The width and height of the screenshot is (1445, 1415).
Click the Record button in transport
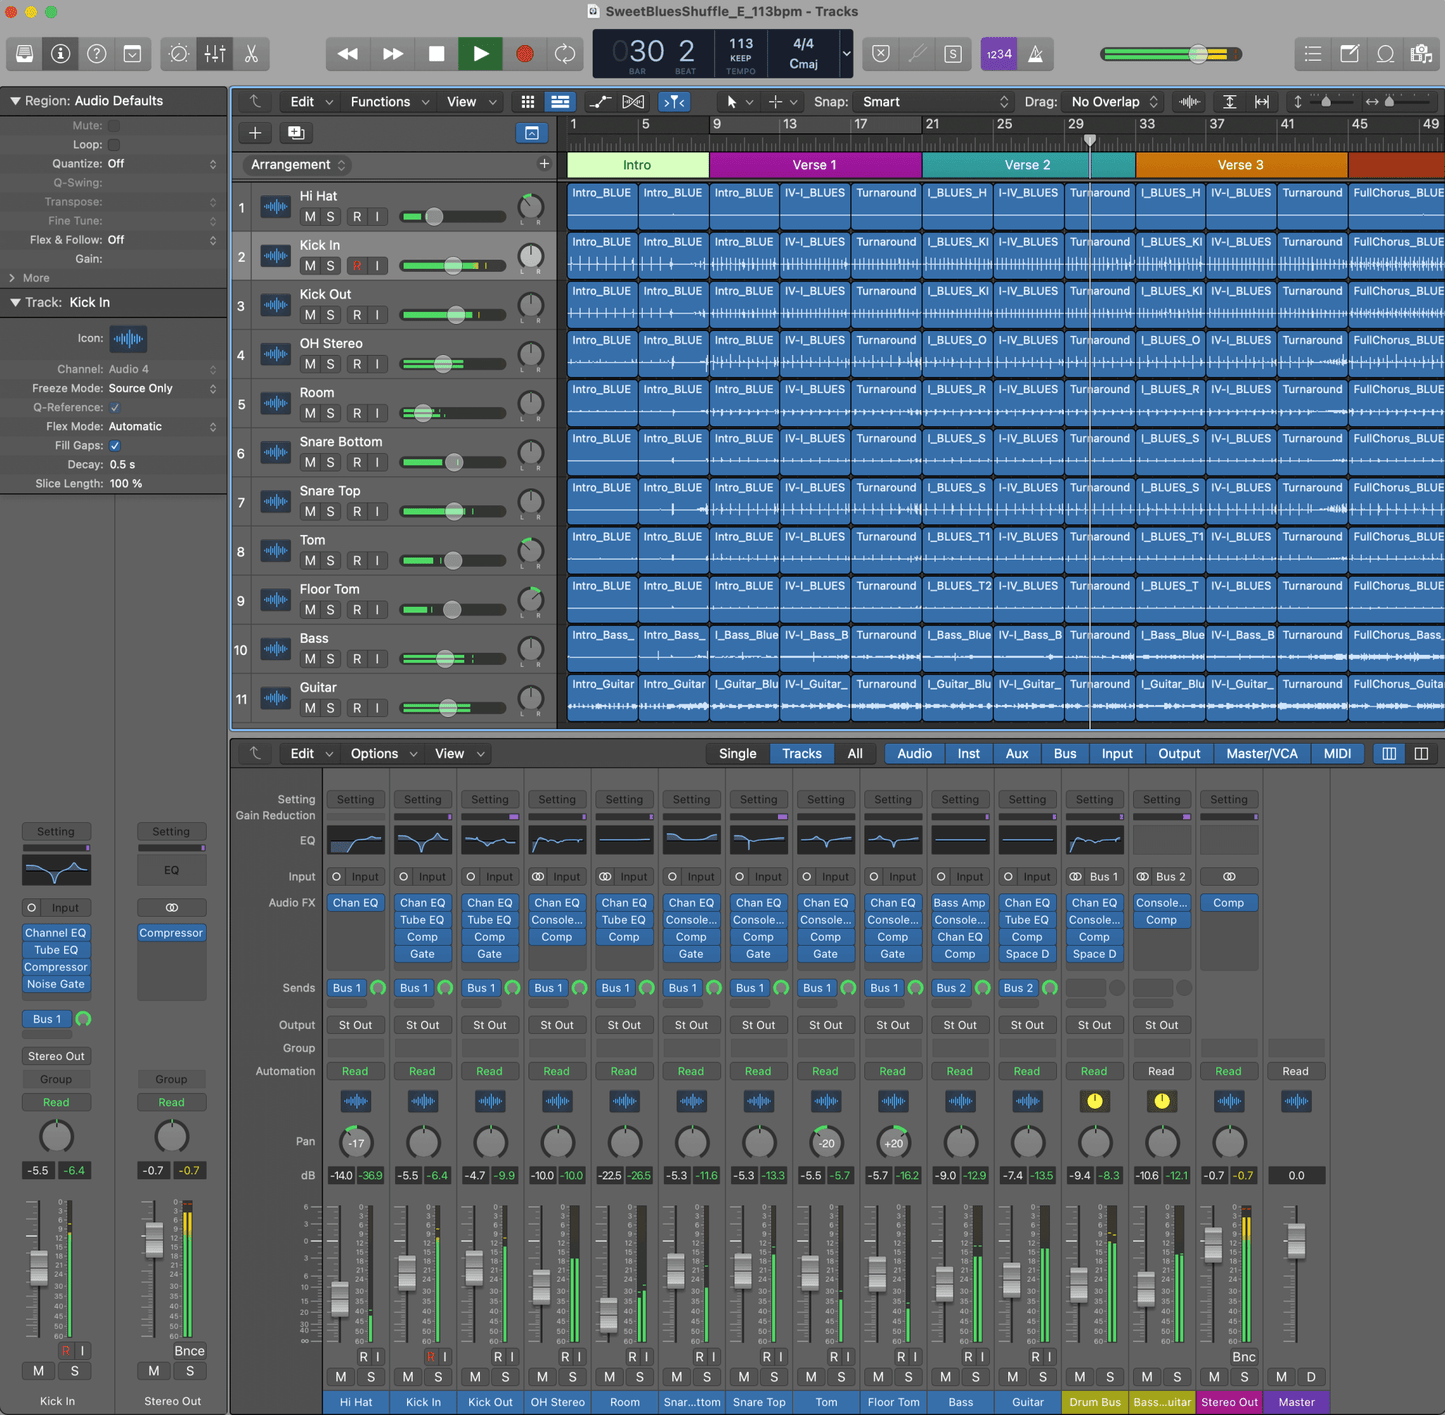click(x=524, y=54)
